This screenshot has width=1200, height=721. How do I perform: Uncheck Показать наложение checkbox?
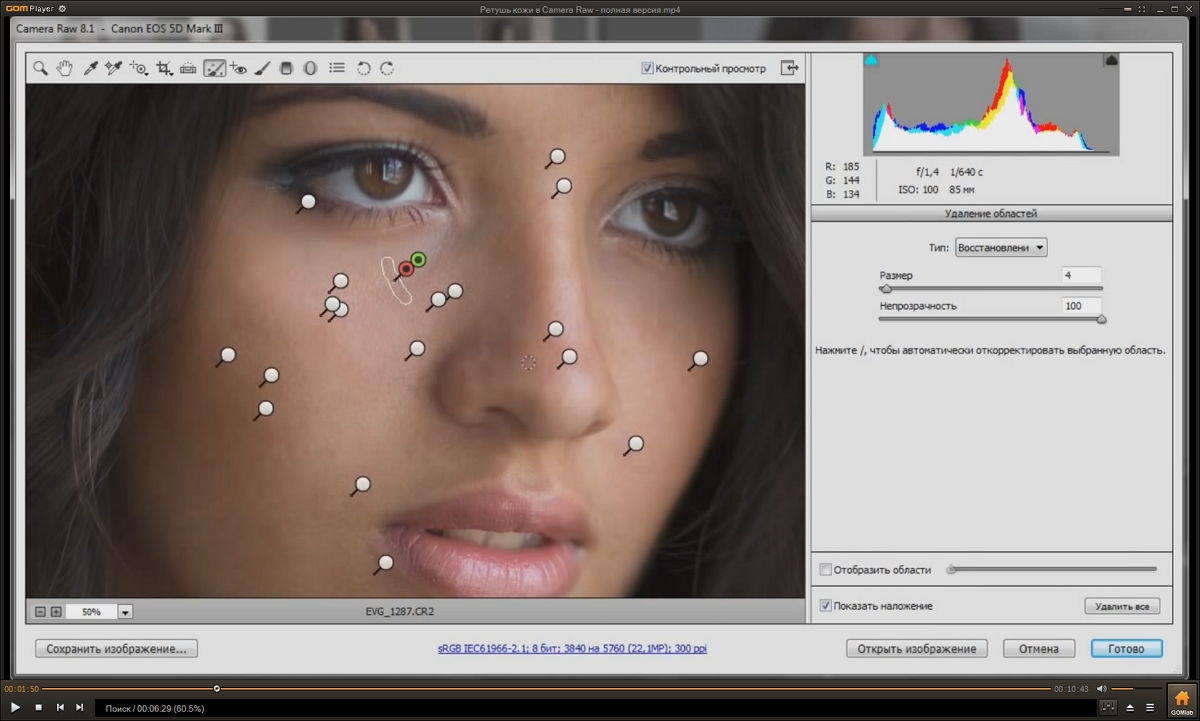[x=825, y=605]
